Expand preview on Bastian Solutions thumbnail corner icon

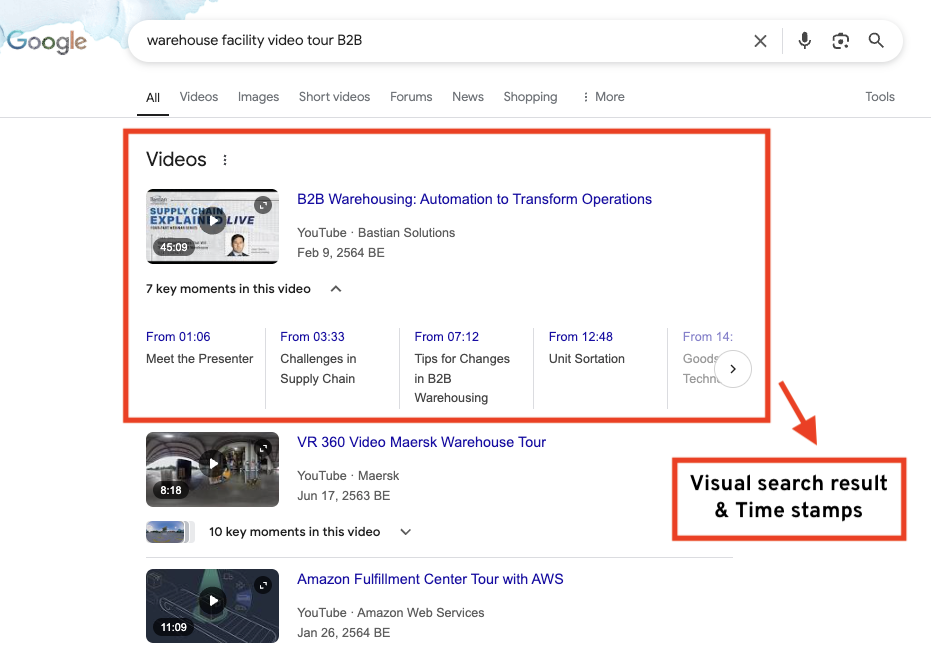(x=263, y=205)
